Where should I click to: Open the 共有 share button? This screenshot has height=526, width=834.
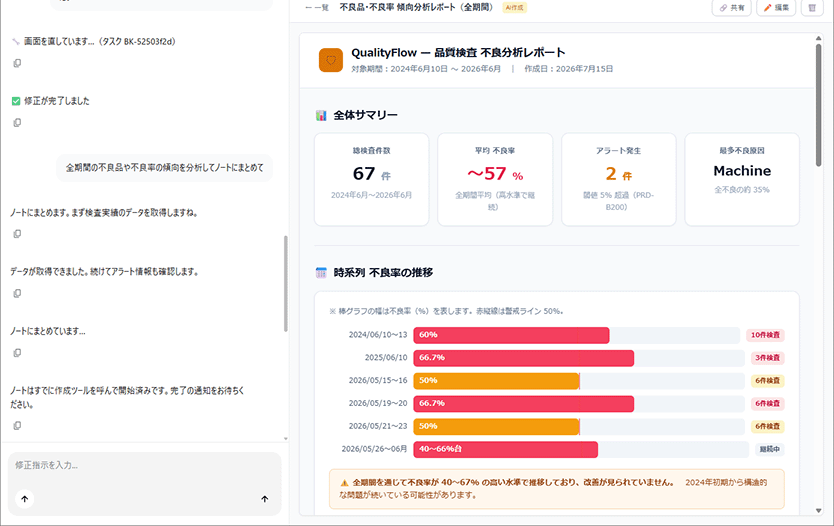pyautogui.click(x=732, y=8)
